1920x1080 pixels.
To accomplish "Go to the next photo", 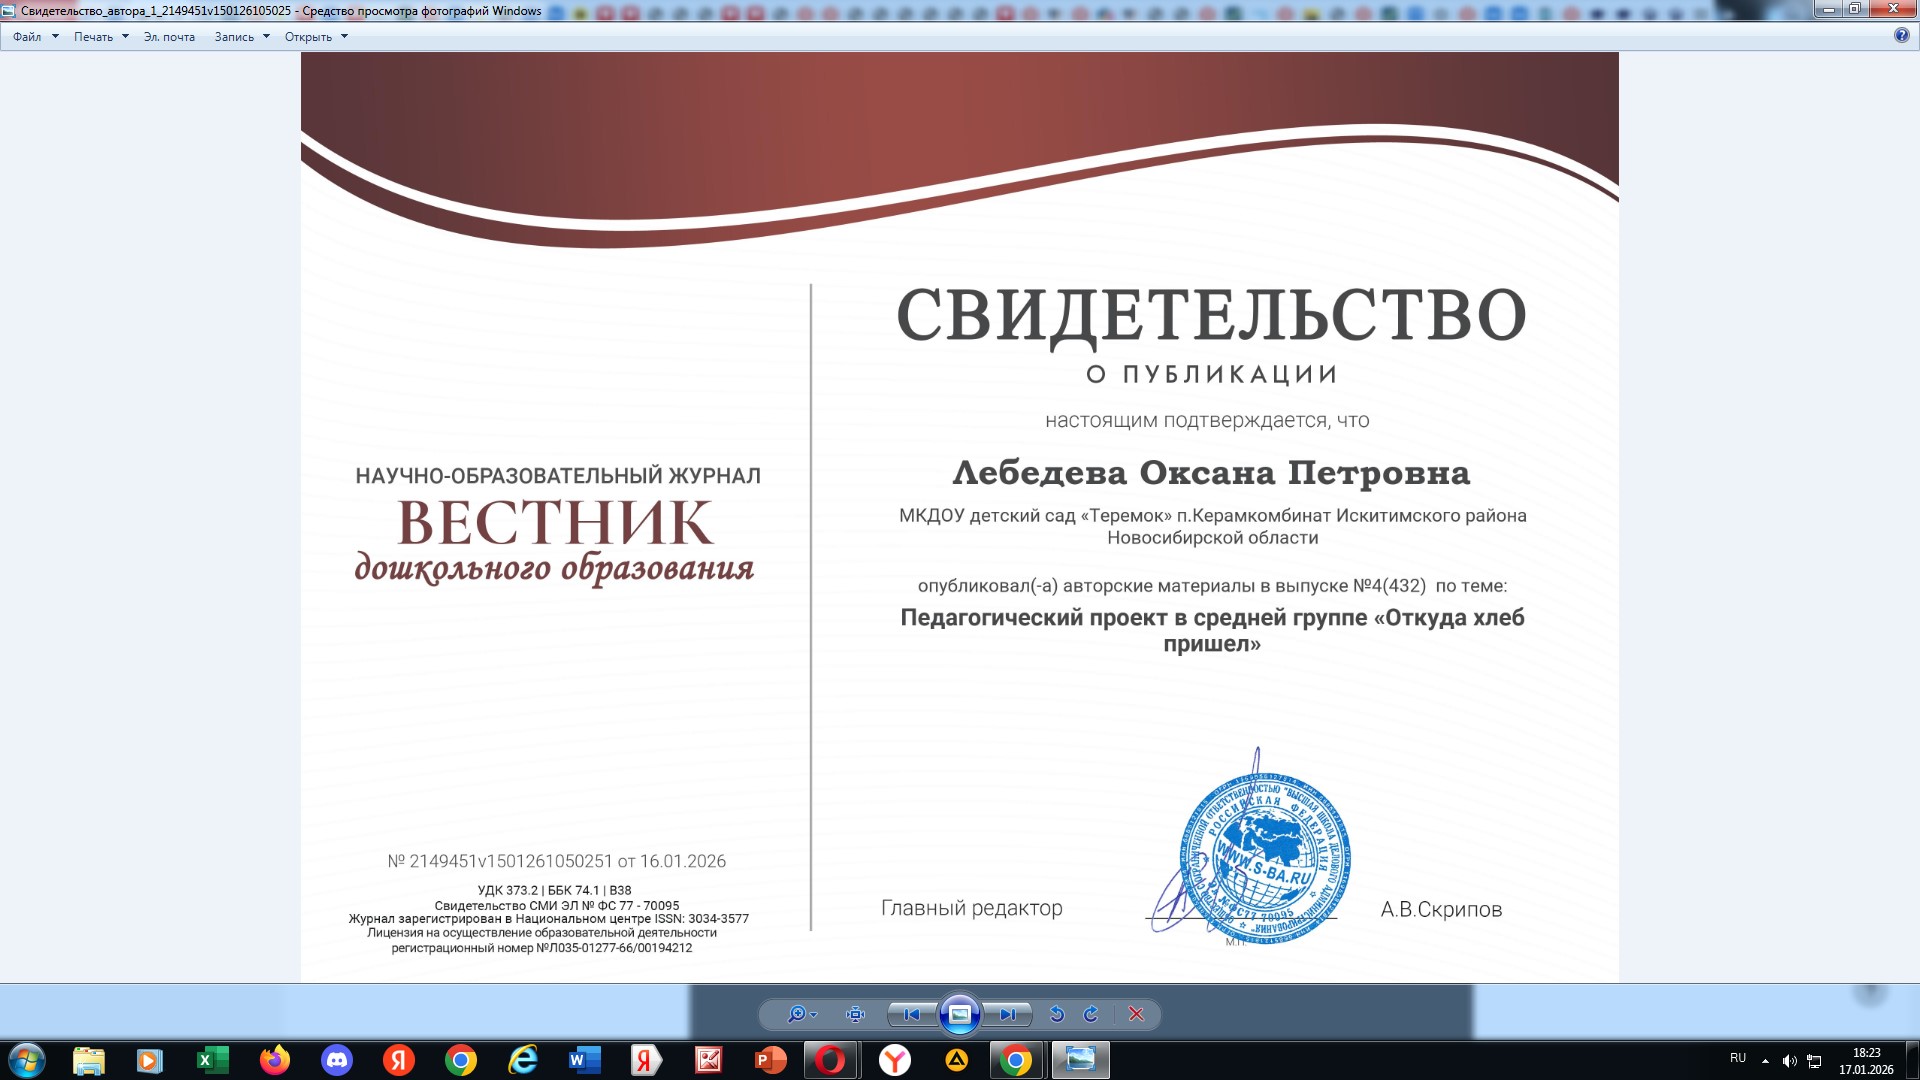I will [x=1007, y=1014].
